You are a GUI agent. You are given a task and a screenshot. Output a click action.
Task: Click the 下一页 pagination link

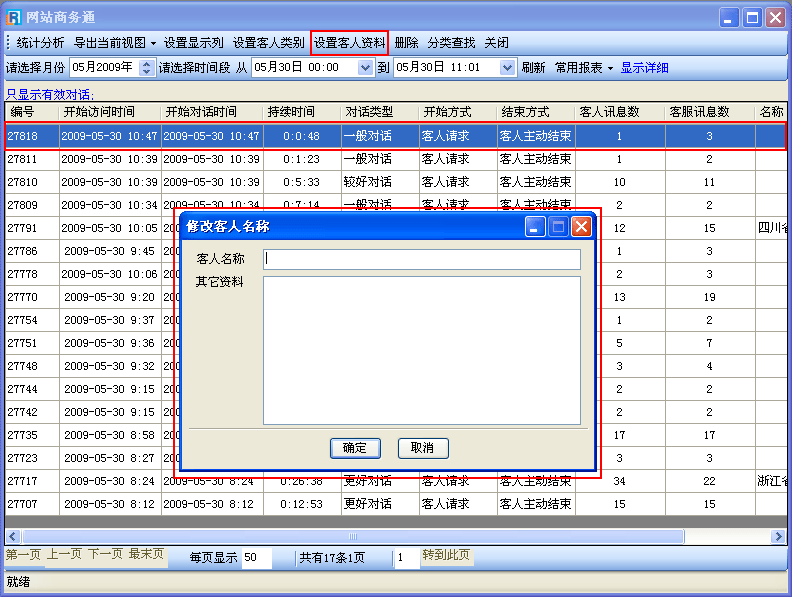pyautogui.click(x=105, y=554)
